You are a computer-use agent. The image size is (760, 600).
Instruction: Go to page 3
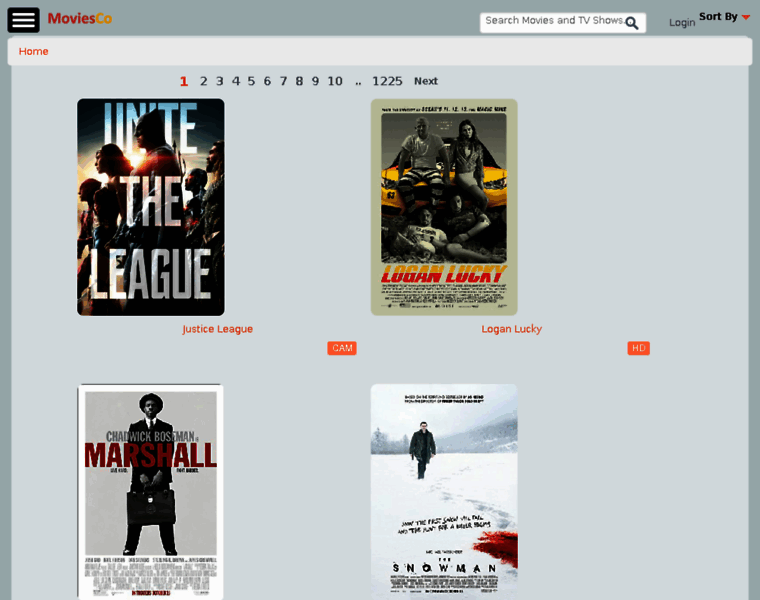(x=220, y=81)
